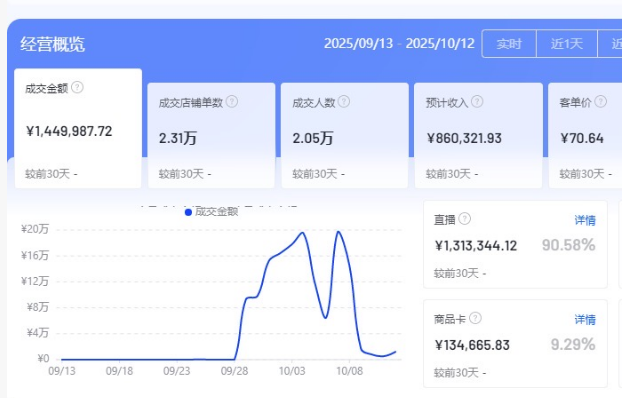Image resolution: width=622 pixels, height=398 pixels.
Task: Click the 直播 revenue card ¥1,313,344.12
Action: 515,244
